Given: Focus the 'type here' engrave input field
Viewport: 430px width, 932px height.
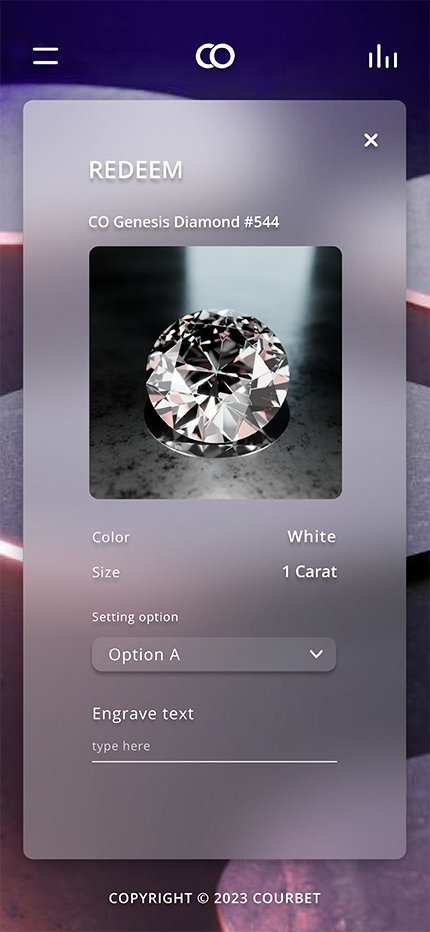Looking at the screenshot, I should coord(214,747).
